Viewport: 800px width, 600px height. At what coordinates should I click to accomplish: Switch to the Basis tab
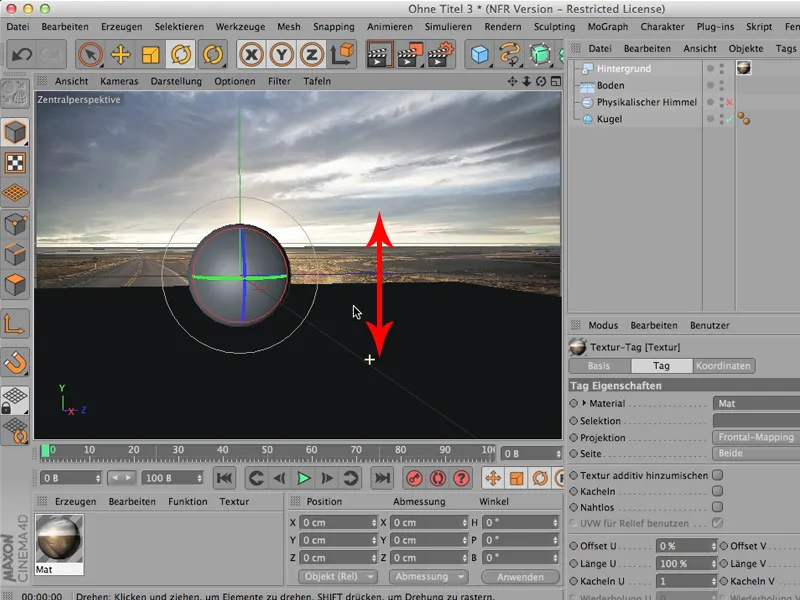point(599,366)
